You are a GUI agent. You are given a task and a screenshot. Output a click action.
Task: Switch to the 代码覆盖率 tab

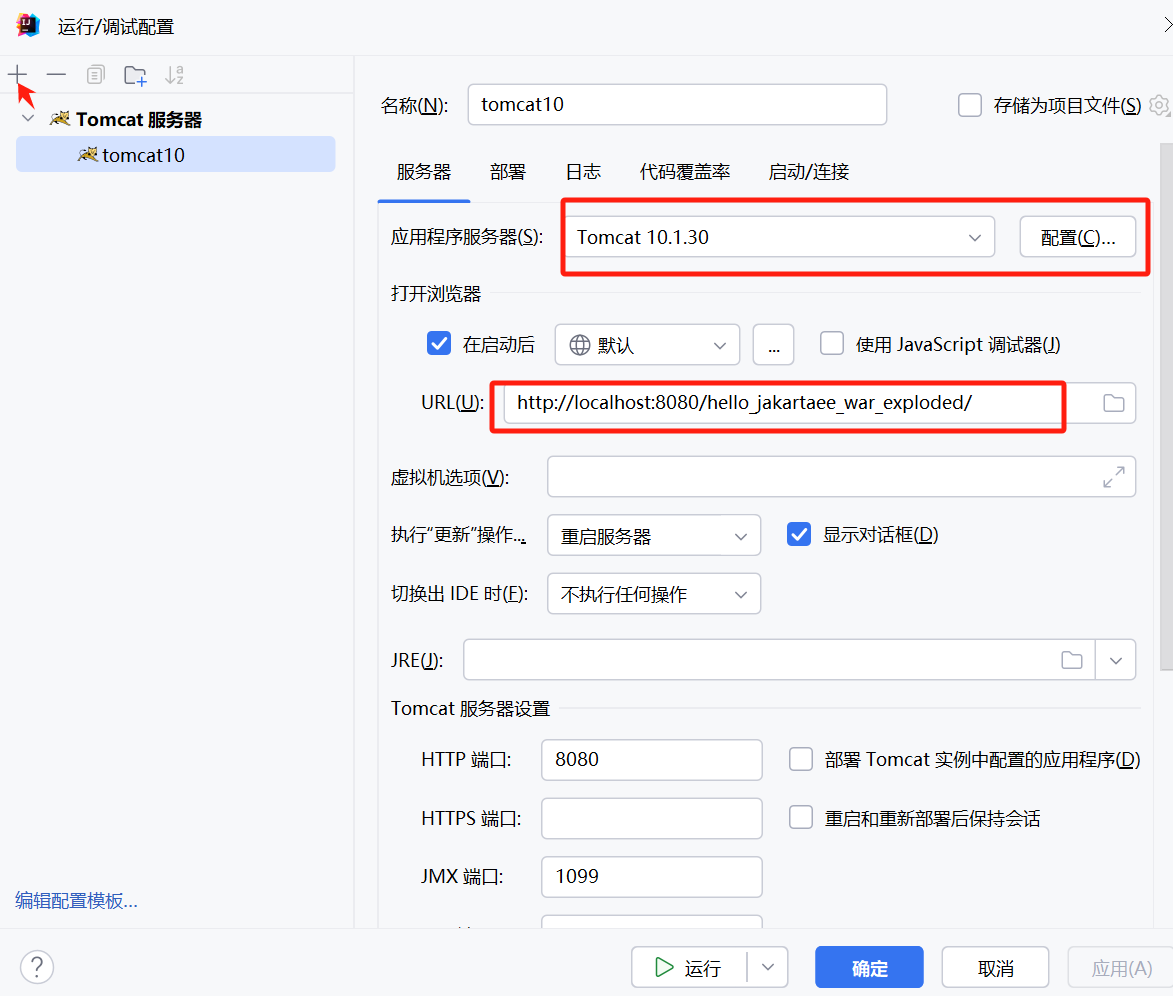click(684, 172)
